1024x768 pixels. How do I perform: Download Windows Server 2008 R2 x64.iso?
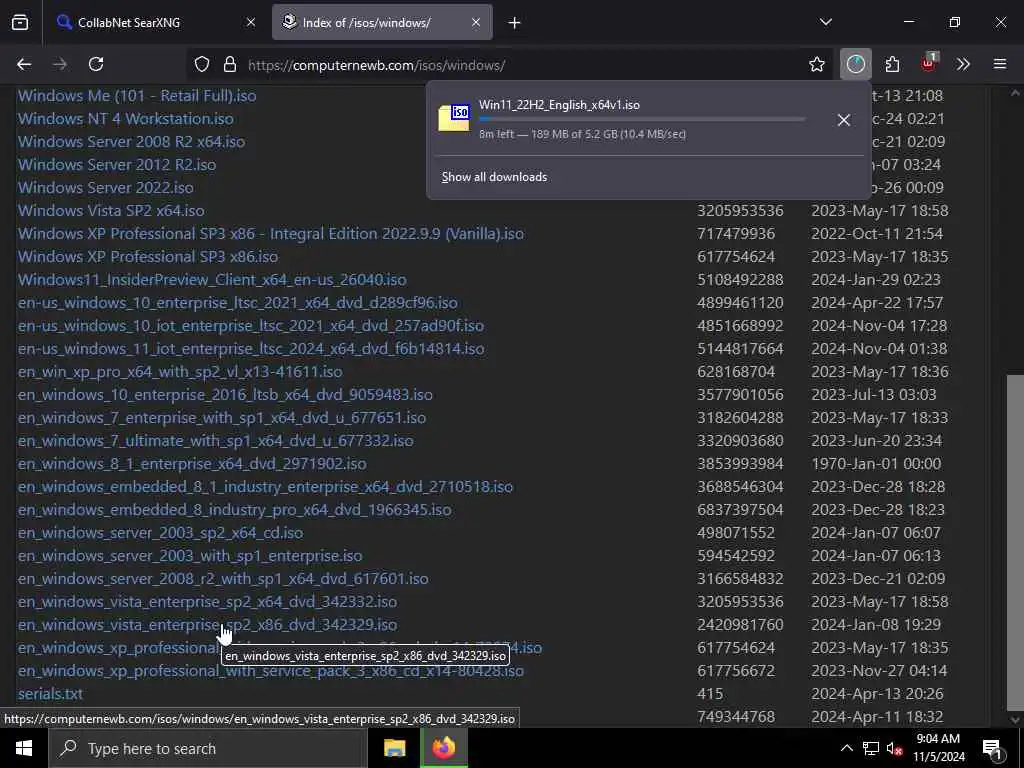pyautogui.click(x=131, y=142)
